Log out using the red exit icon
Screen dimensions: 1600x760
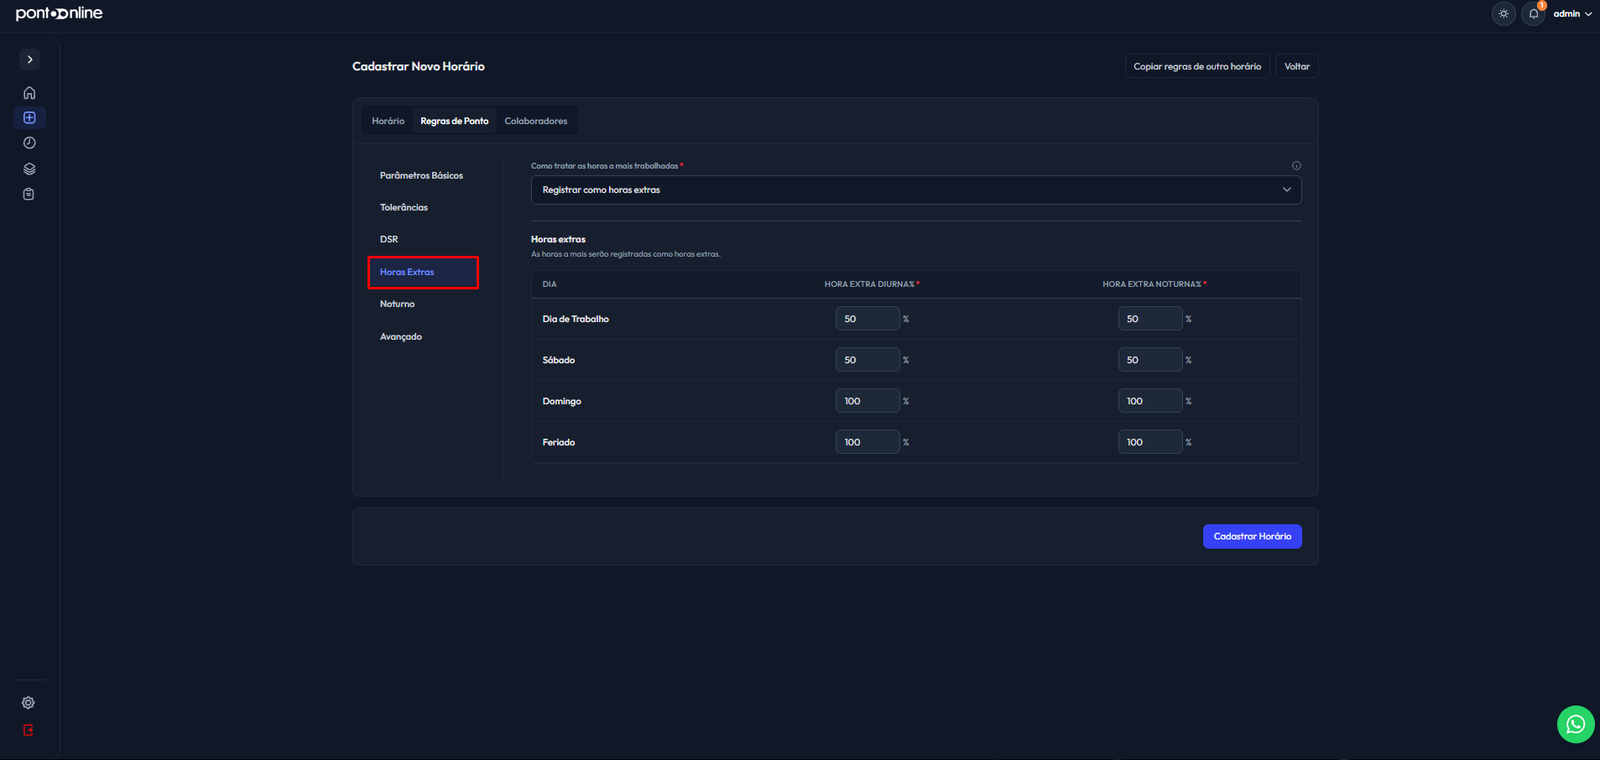click(x=28, y=730)
